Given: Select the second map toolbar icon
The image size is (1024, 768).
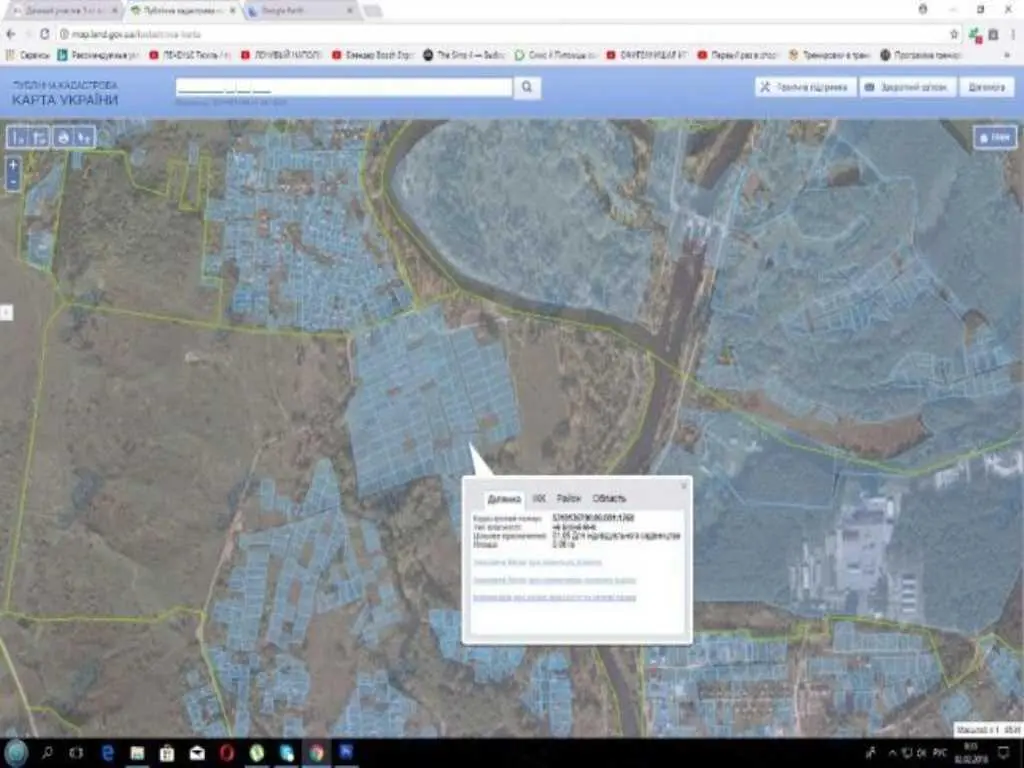Looking at the screenshot, I should [x=40, y=137].
